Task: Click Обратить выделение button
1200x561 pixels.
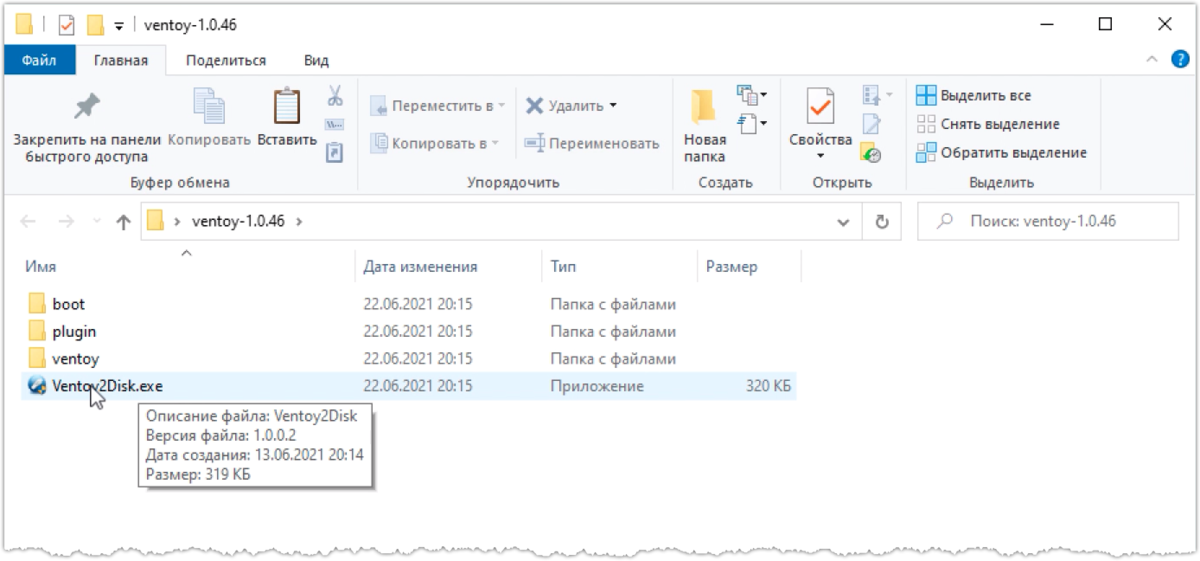Action: click(1001, 153)
